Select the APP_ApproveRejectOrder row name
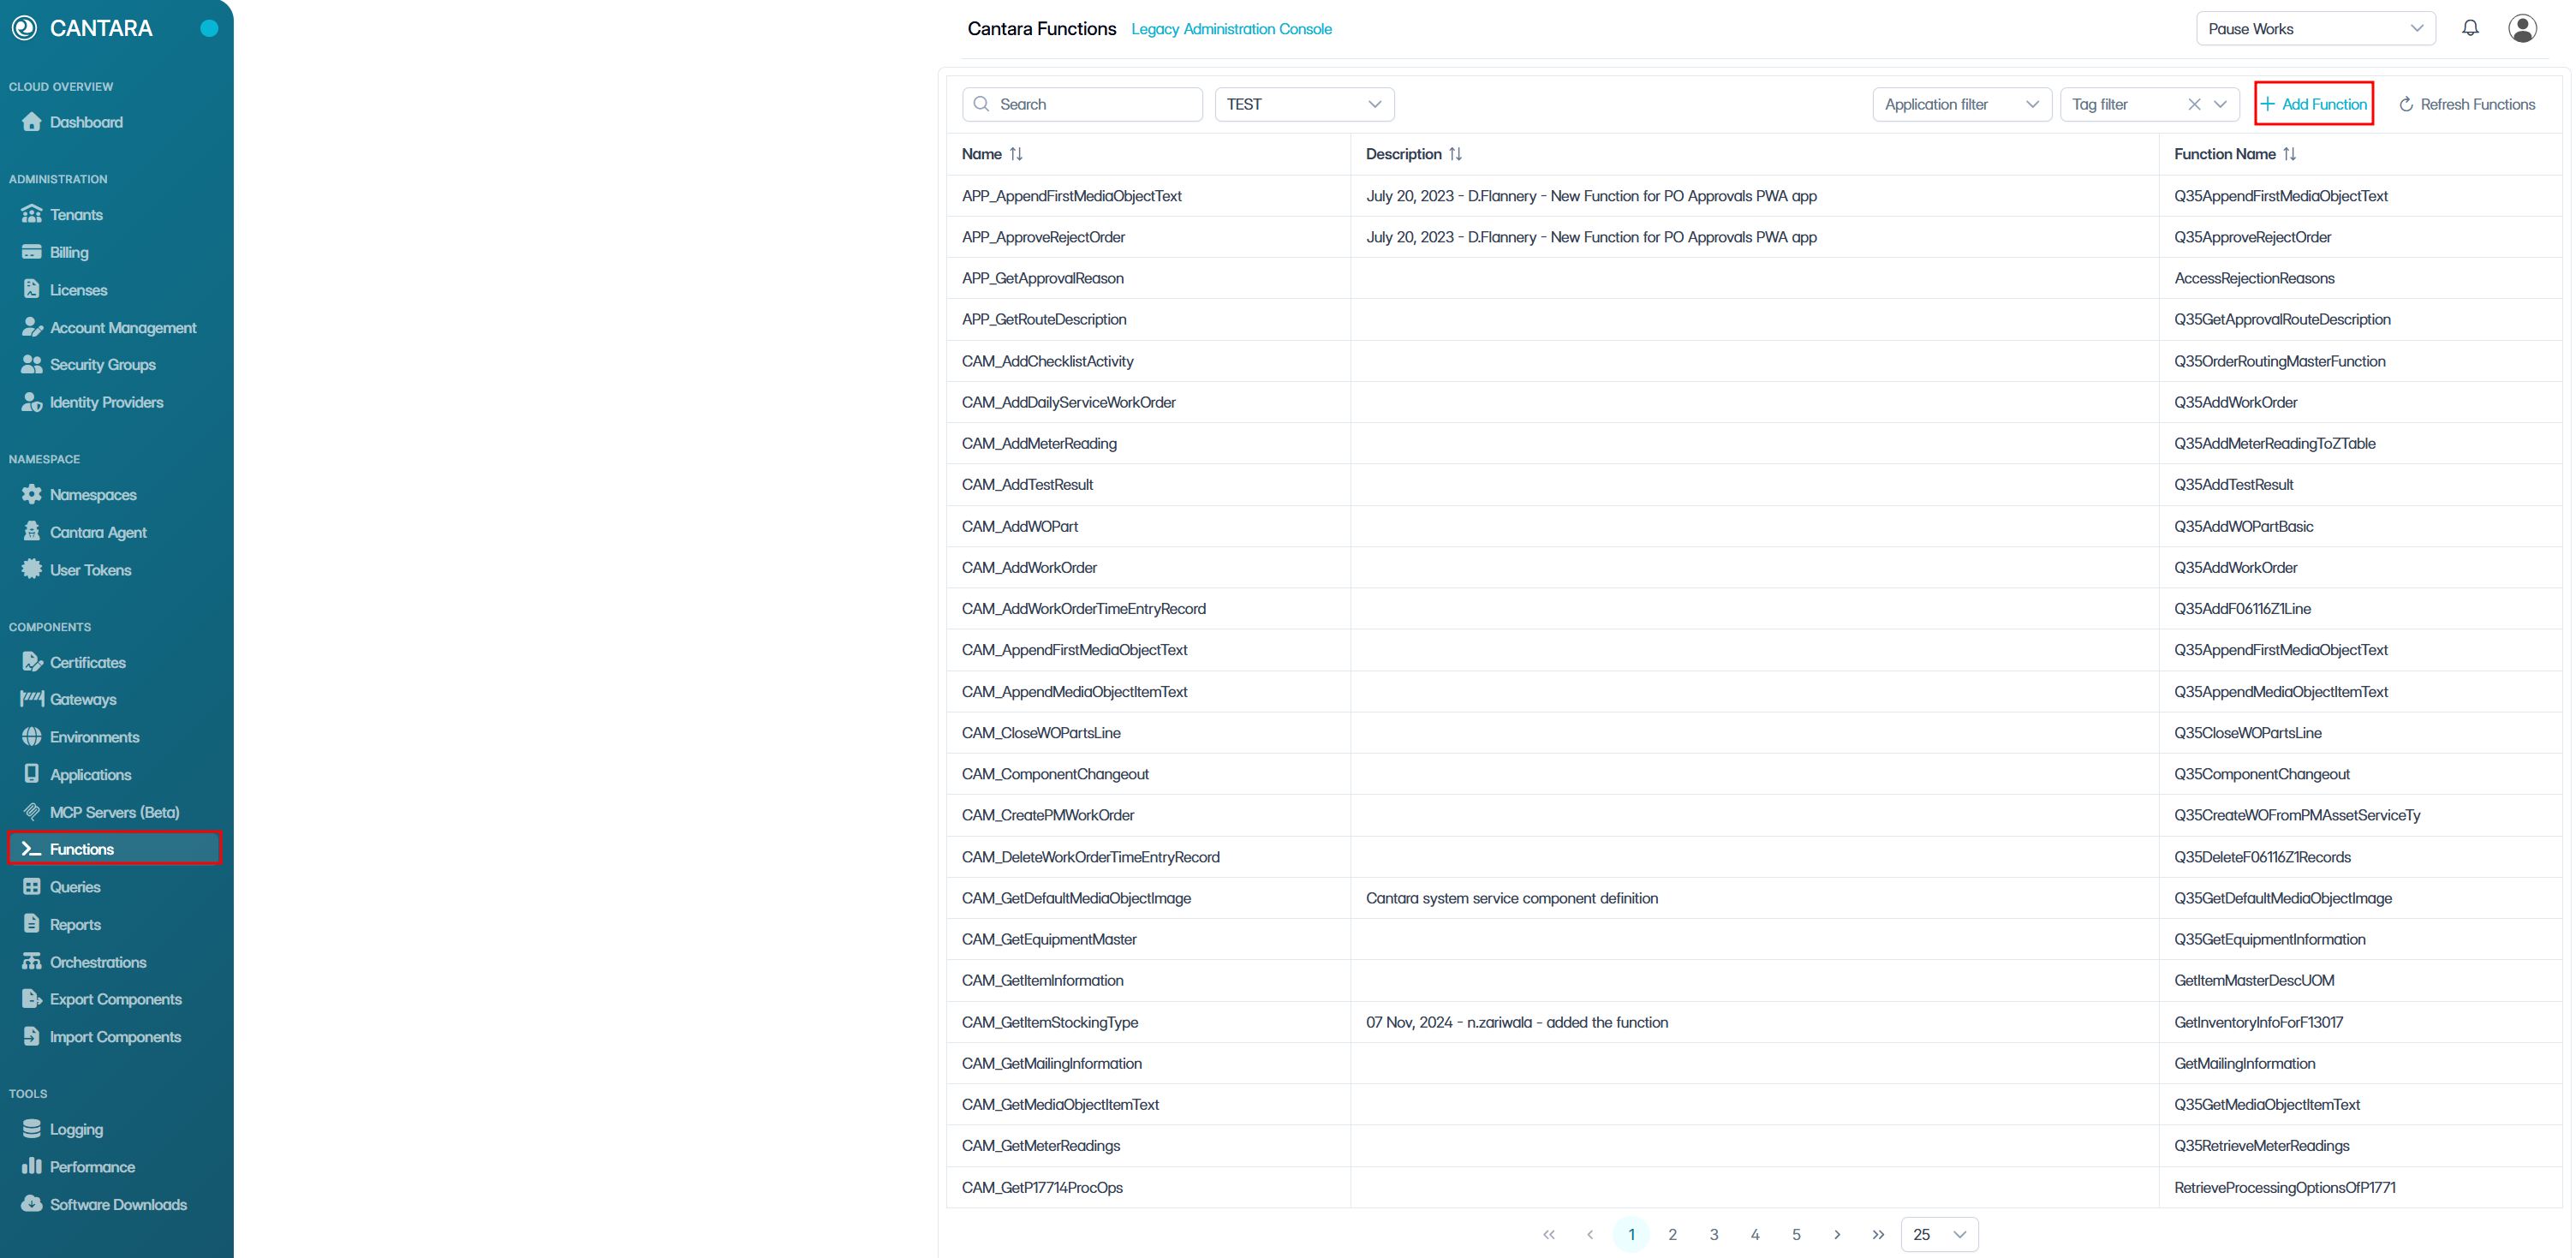The width and height of the screenshot is (2576, 1258). (1043, 237)
